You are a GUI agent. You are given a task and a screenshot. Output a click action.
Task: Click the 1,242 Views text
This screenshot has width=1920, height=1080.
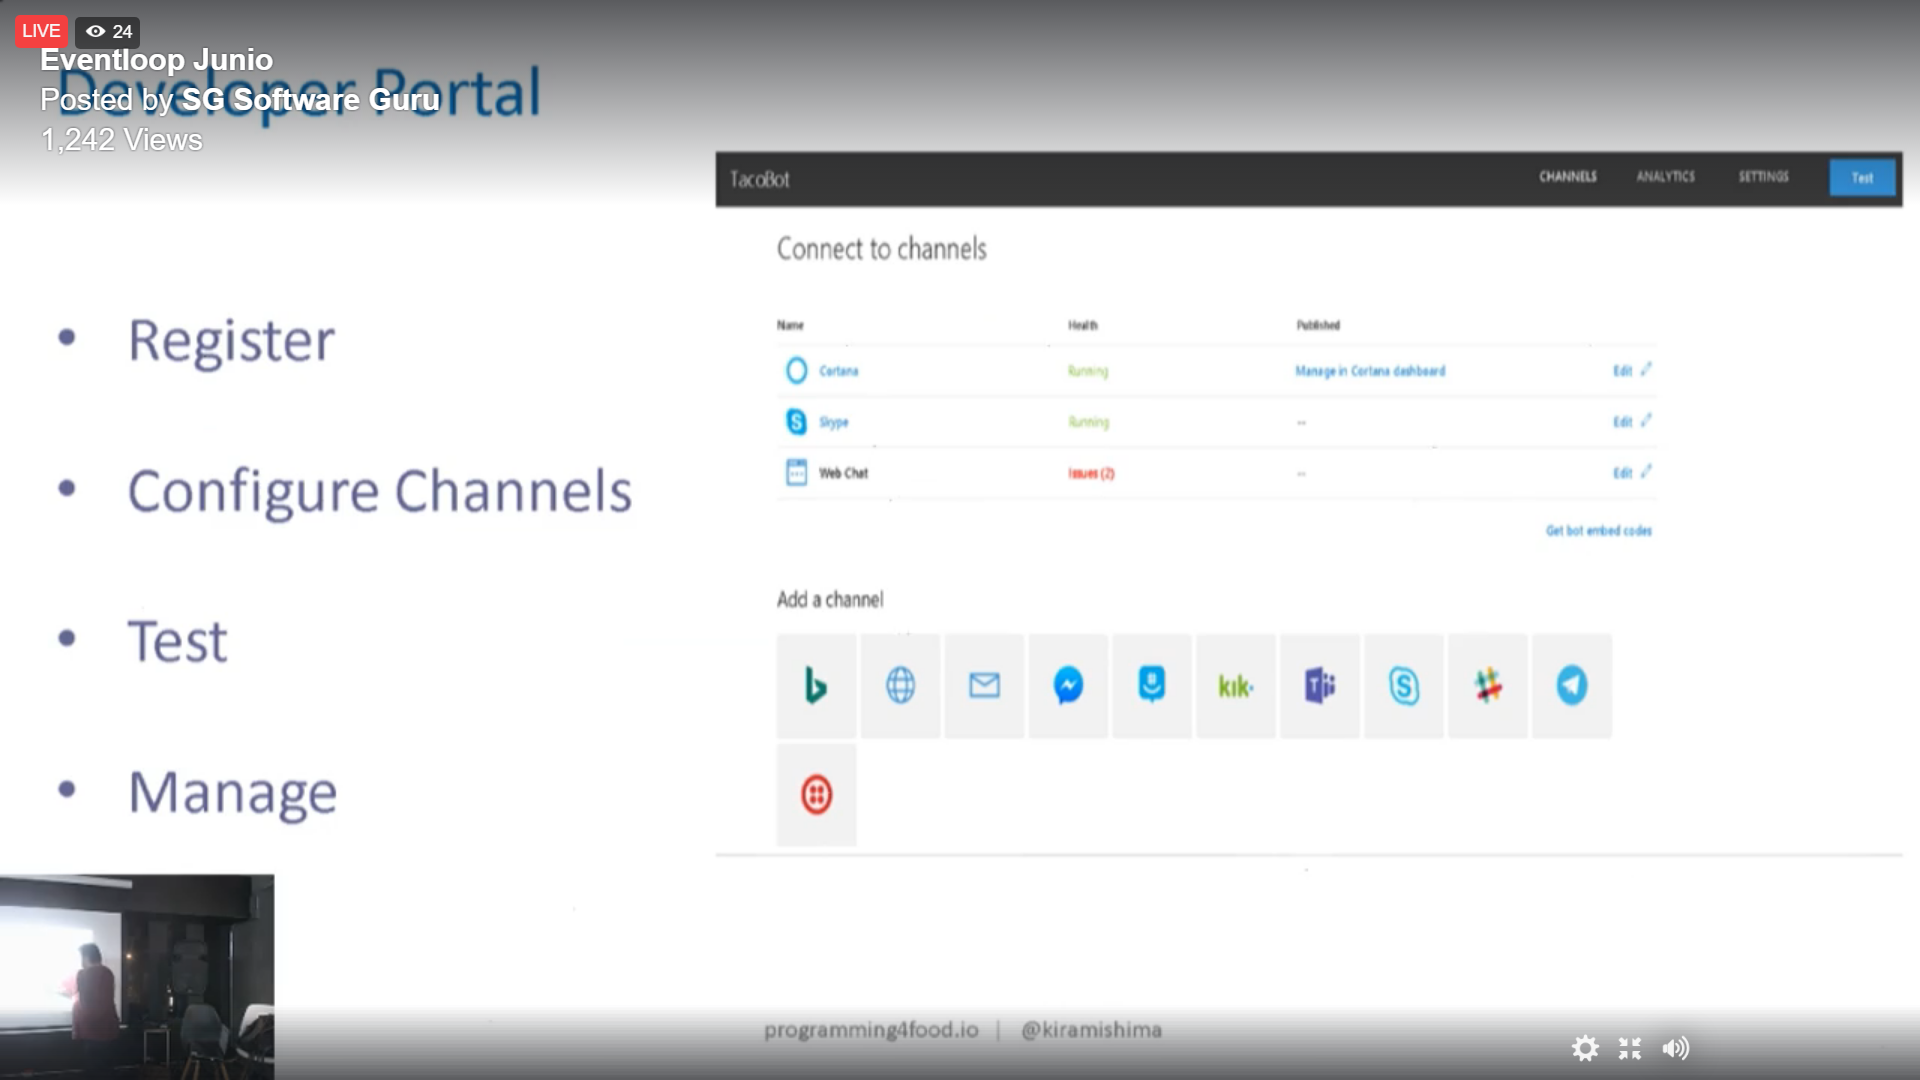[121, 140]
